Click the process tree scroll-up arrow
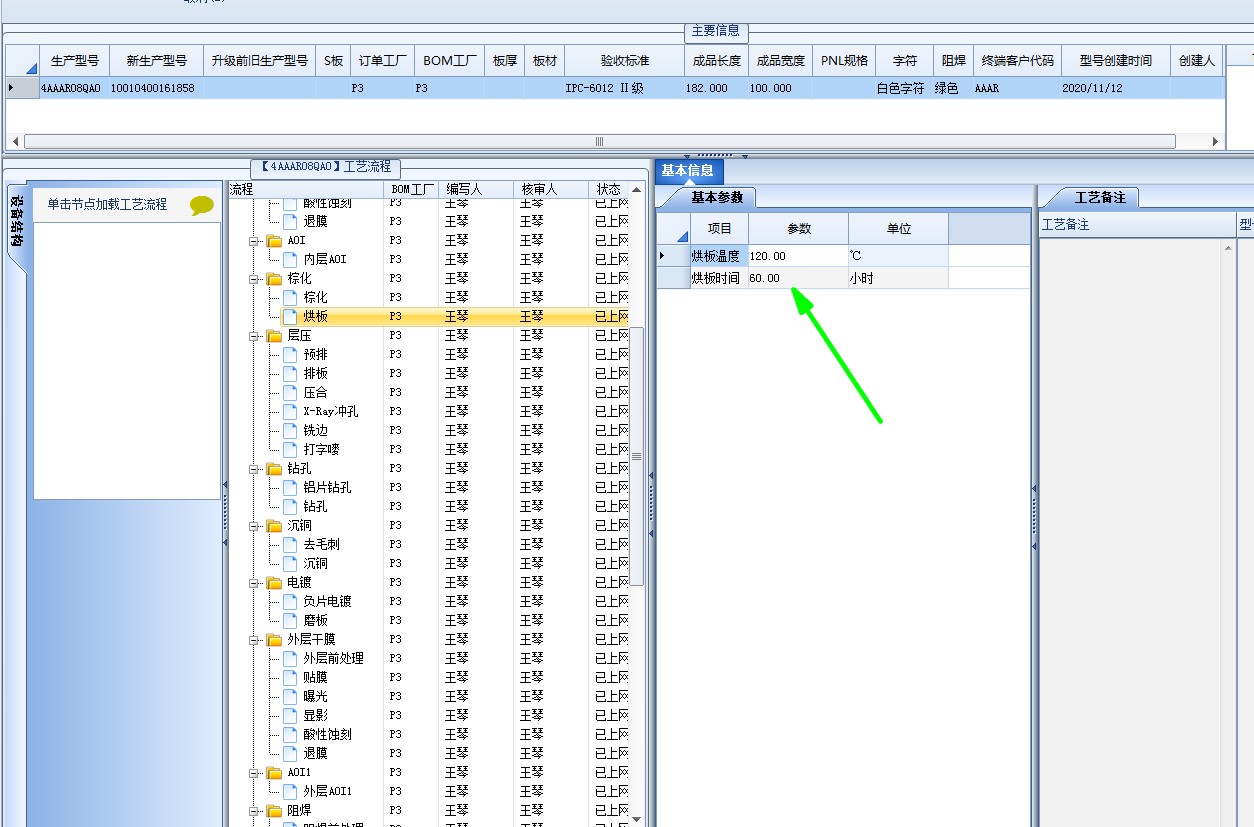The height and width of the screenshot is (827, 1254). 636,189
